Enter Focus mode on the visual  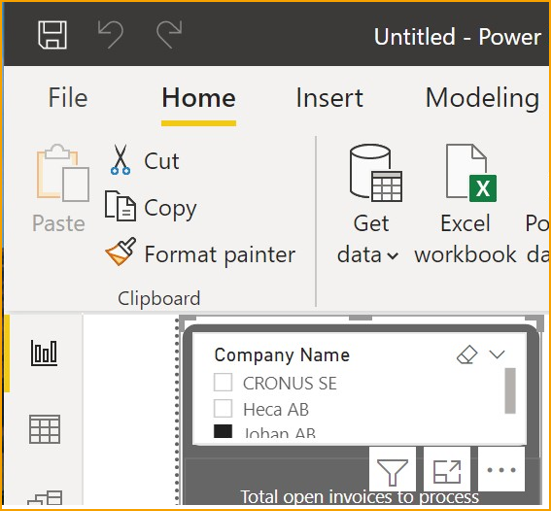(447, 470)
